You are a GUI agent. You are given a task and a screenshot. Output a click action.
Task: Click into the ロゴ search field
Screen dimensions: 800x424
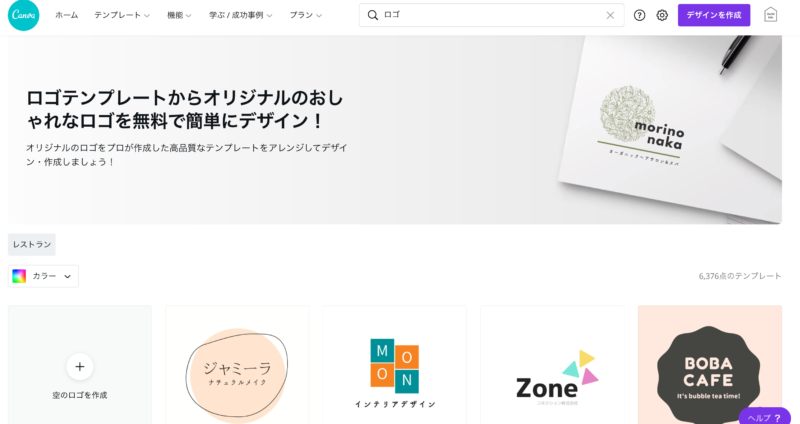[x=491, y=15]
